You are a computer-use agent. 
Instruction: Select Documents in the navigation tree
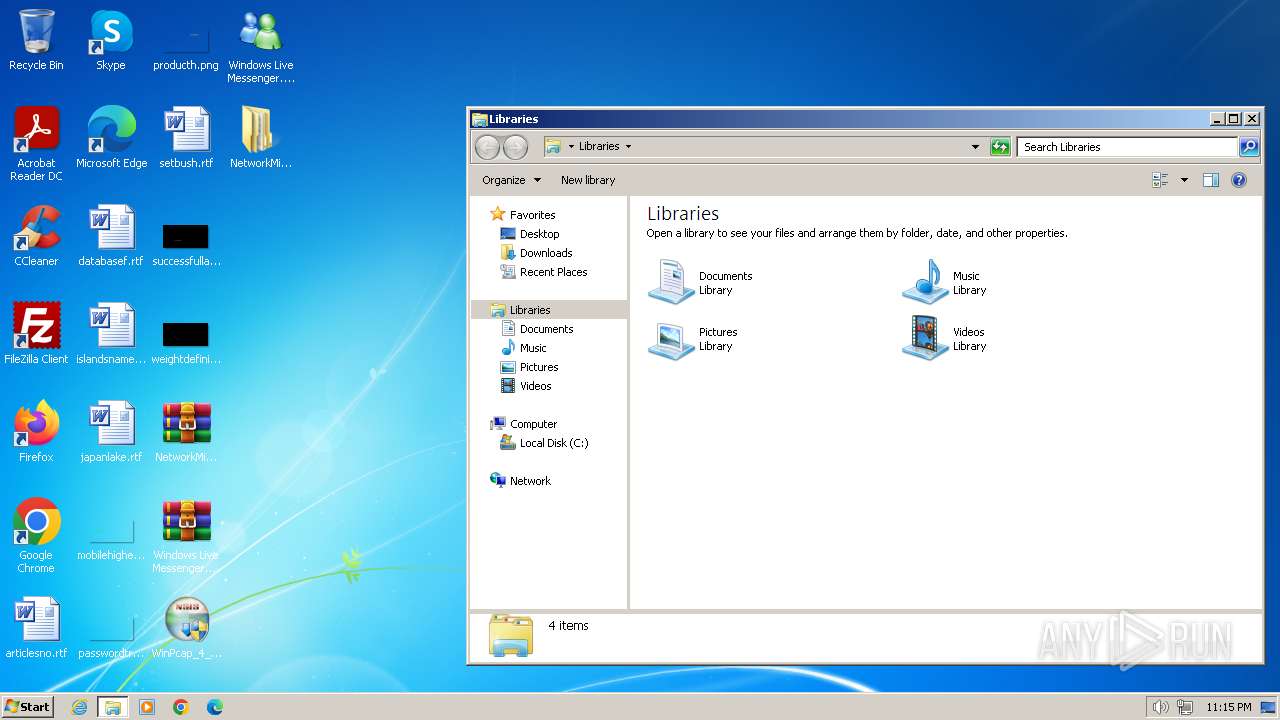coord(546,329)
